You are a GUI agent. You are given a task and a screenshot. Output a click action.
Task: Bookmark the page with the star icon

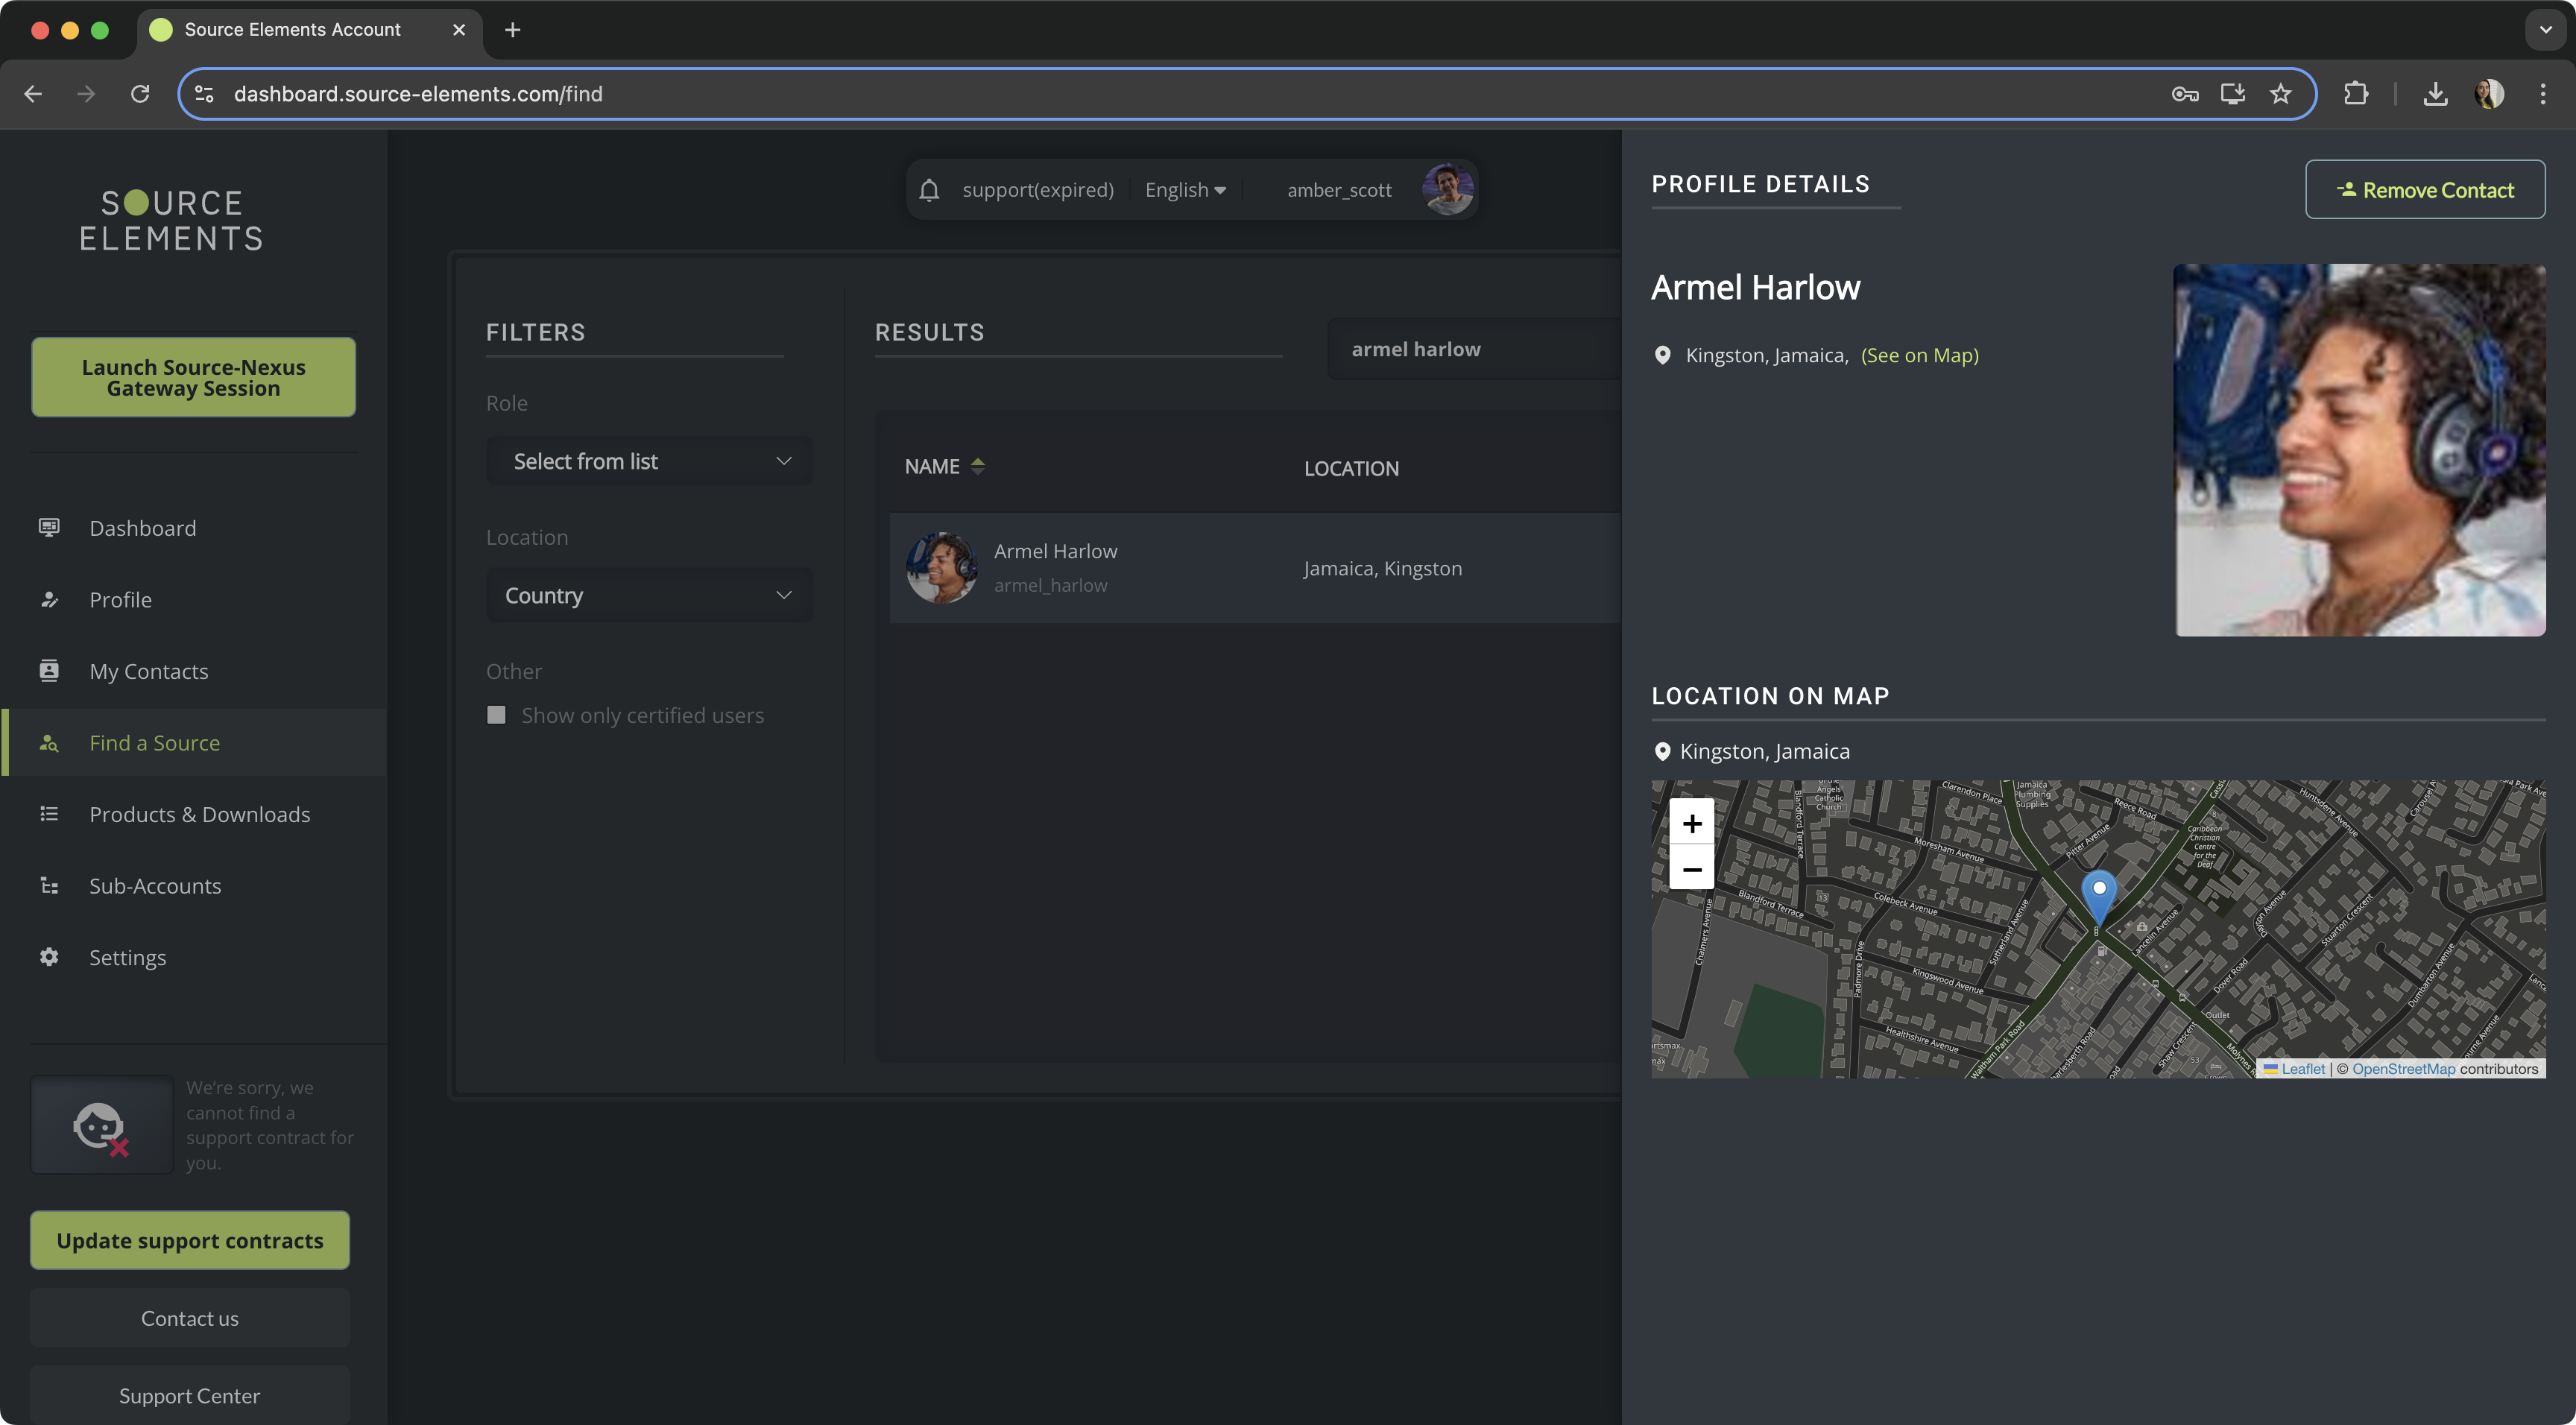pos(2280,94)
